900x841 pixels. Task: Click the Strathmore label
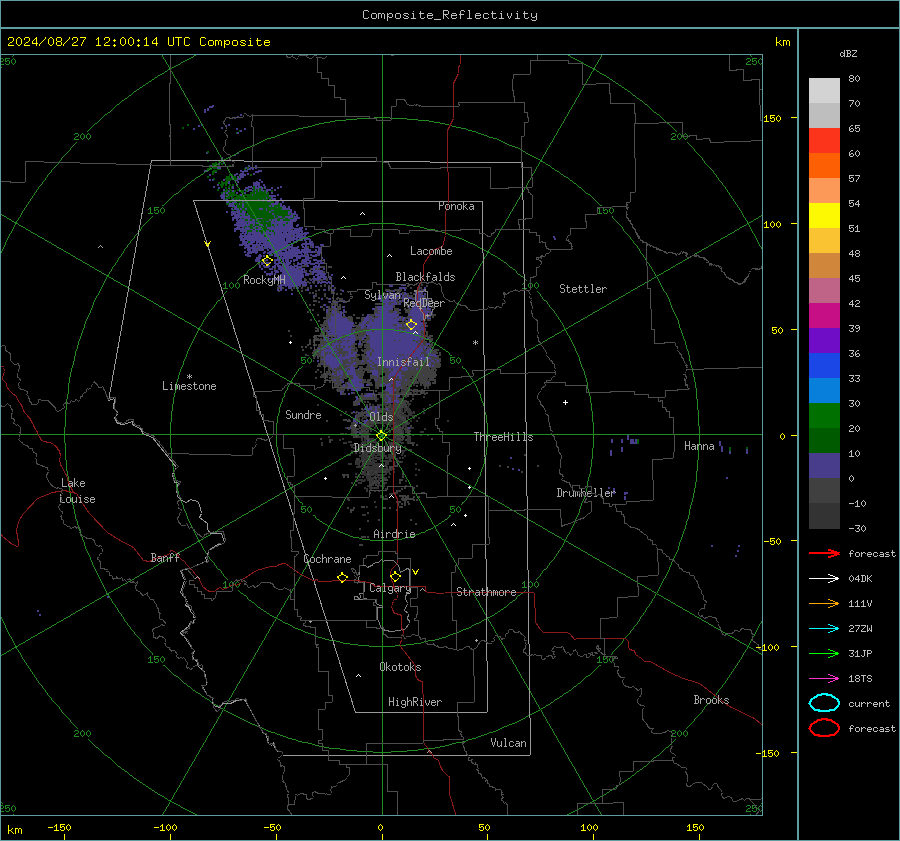pyautogui.click(x=486, y=592)
